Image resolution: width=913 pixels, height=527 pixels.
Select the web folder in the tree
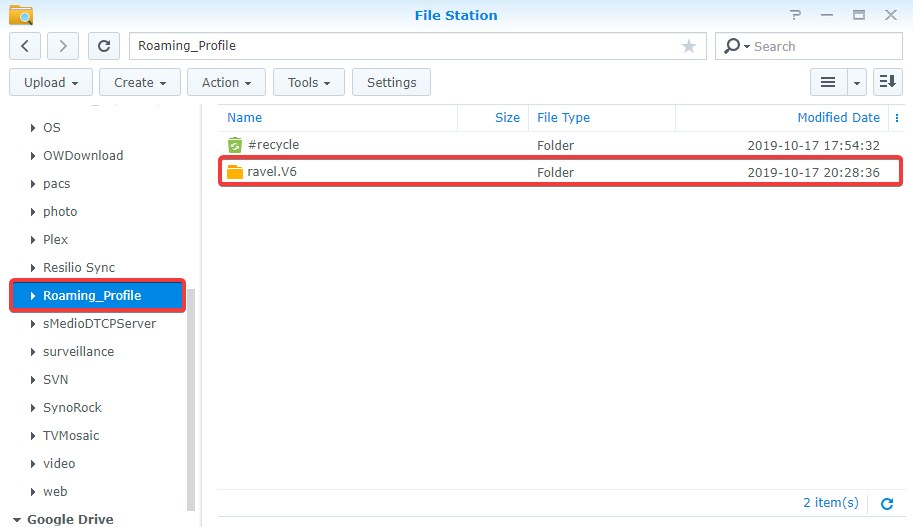point(55,491)
